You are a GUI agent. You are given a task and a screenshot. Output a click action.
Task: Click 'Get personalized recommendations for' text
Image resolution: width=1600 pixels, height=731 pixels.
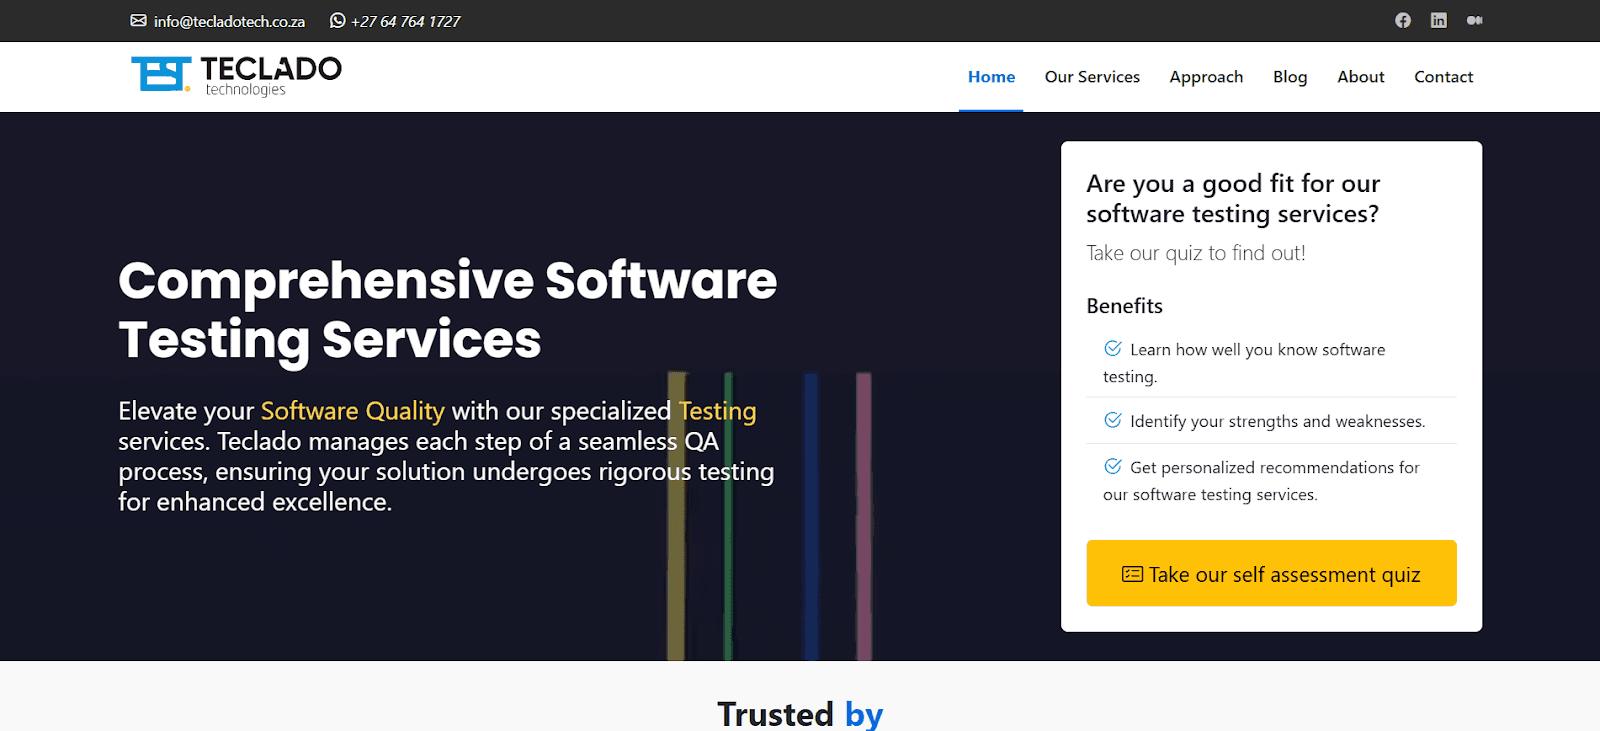[1275, 467]
